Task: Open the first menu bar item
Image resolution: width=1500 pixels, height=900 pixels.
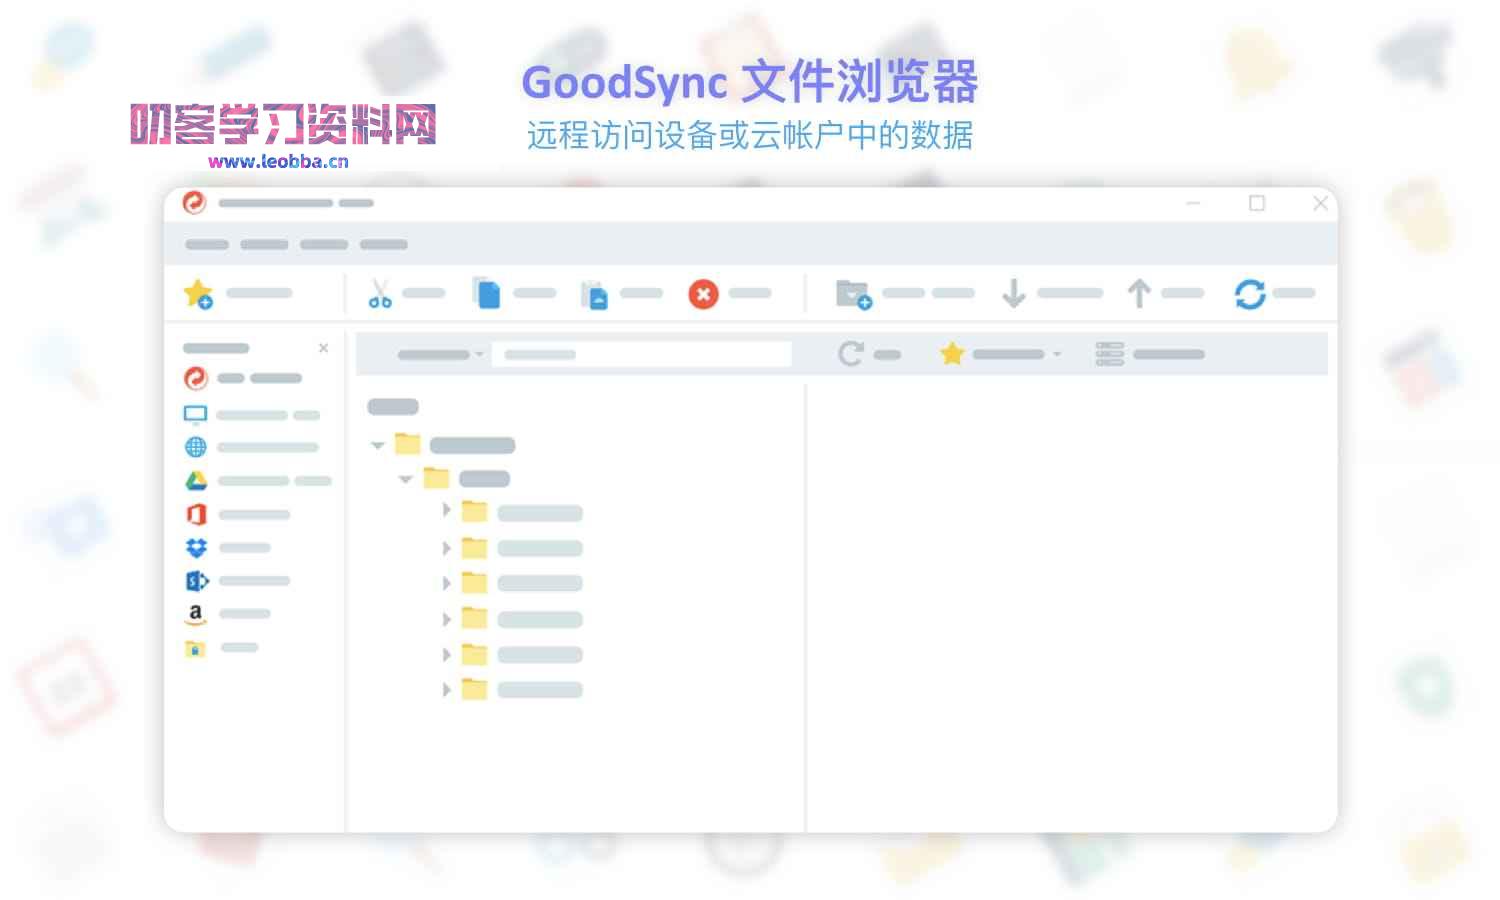Action: pyautogui.click(x=207, y=244)
